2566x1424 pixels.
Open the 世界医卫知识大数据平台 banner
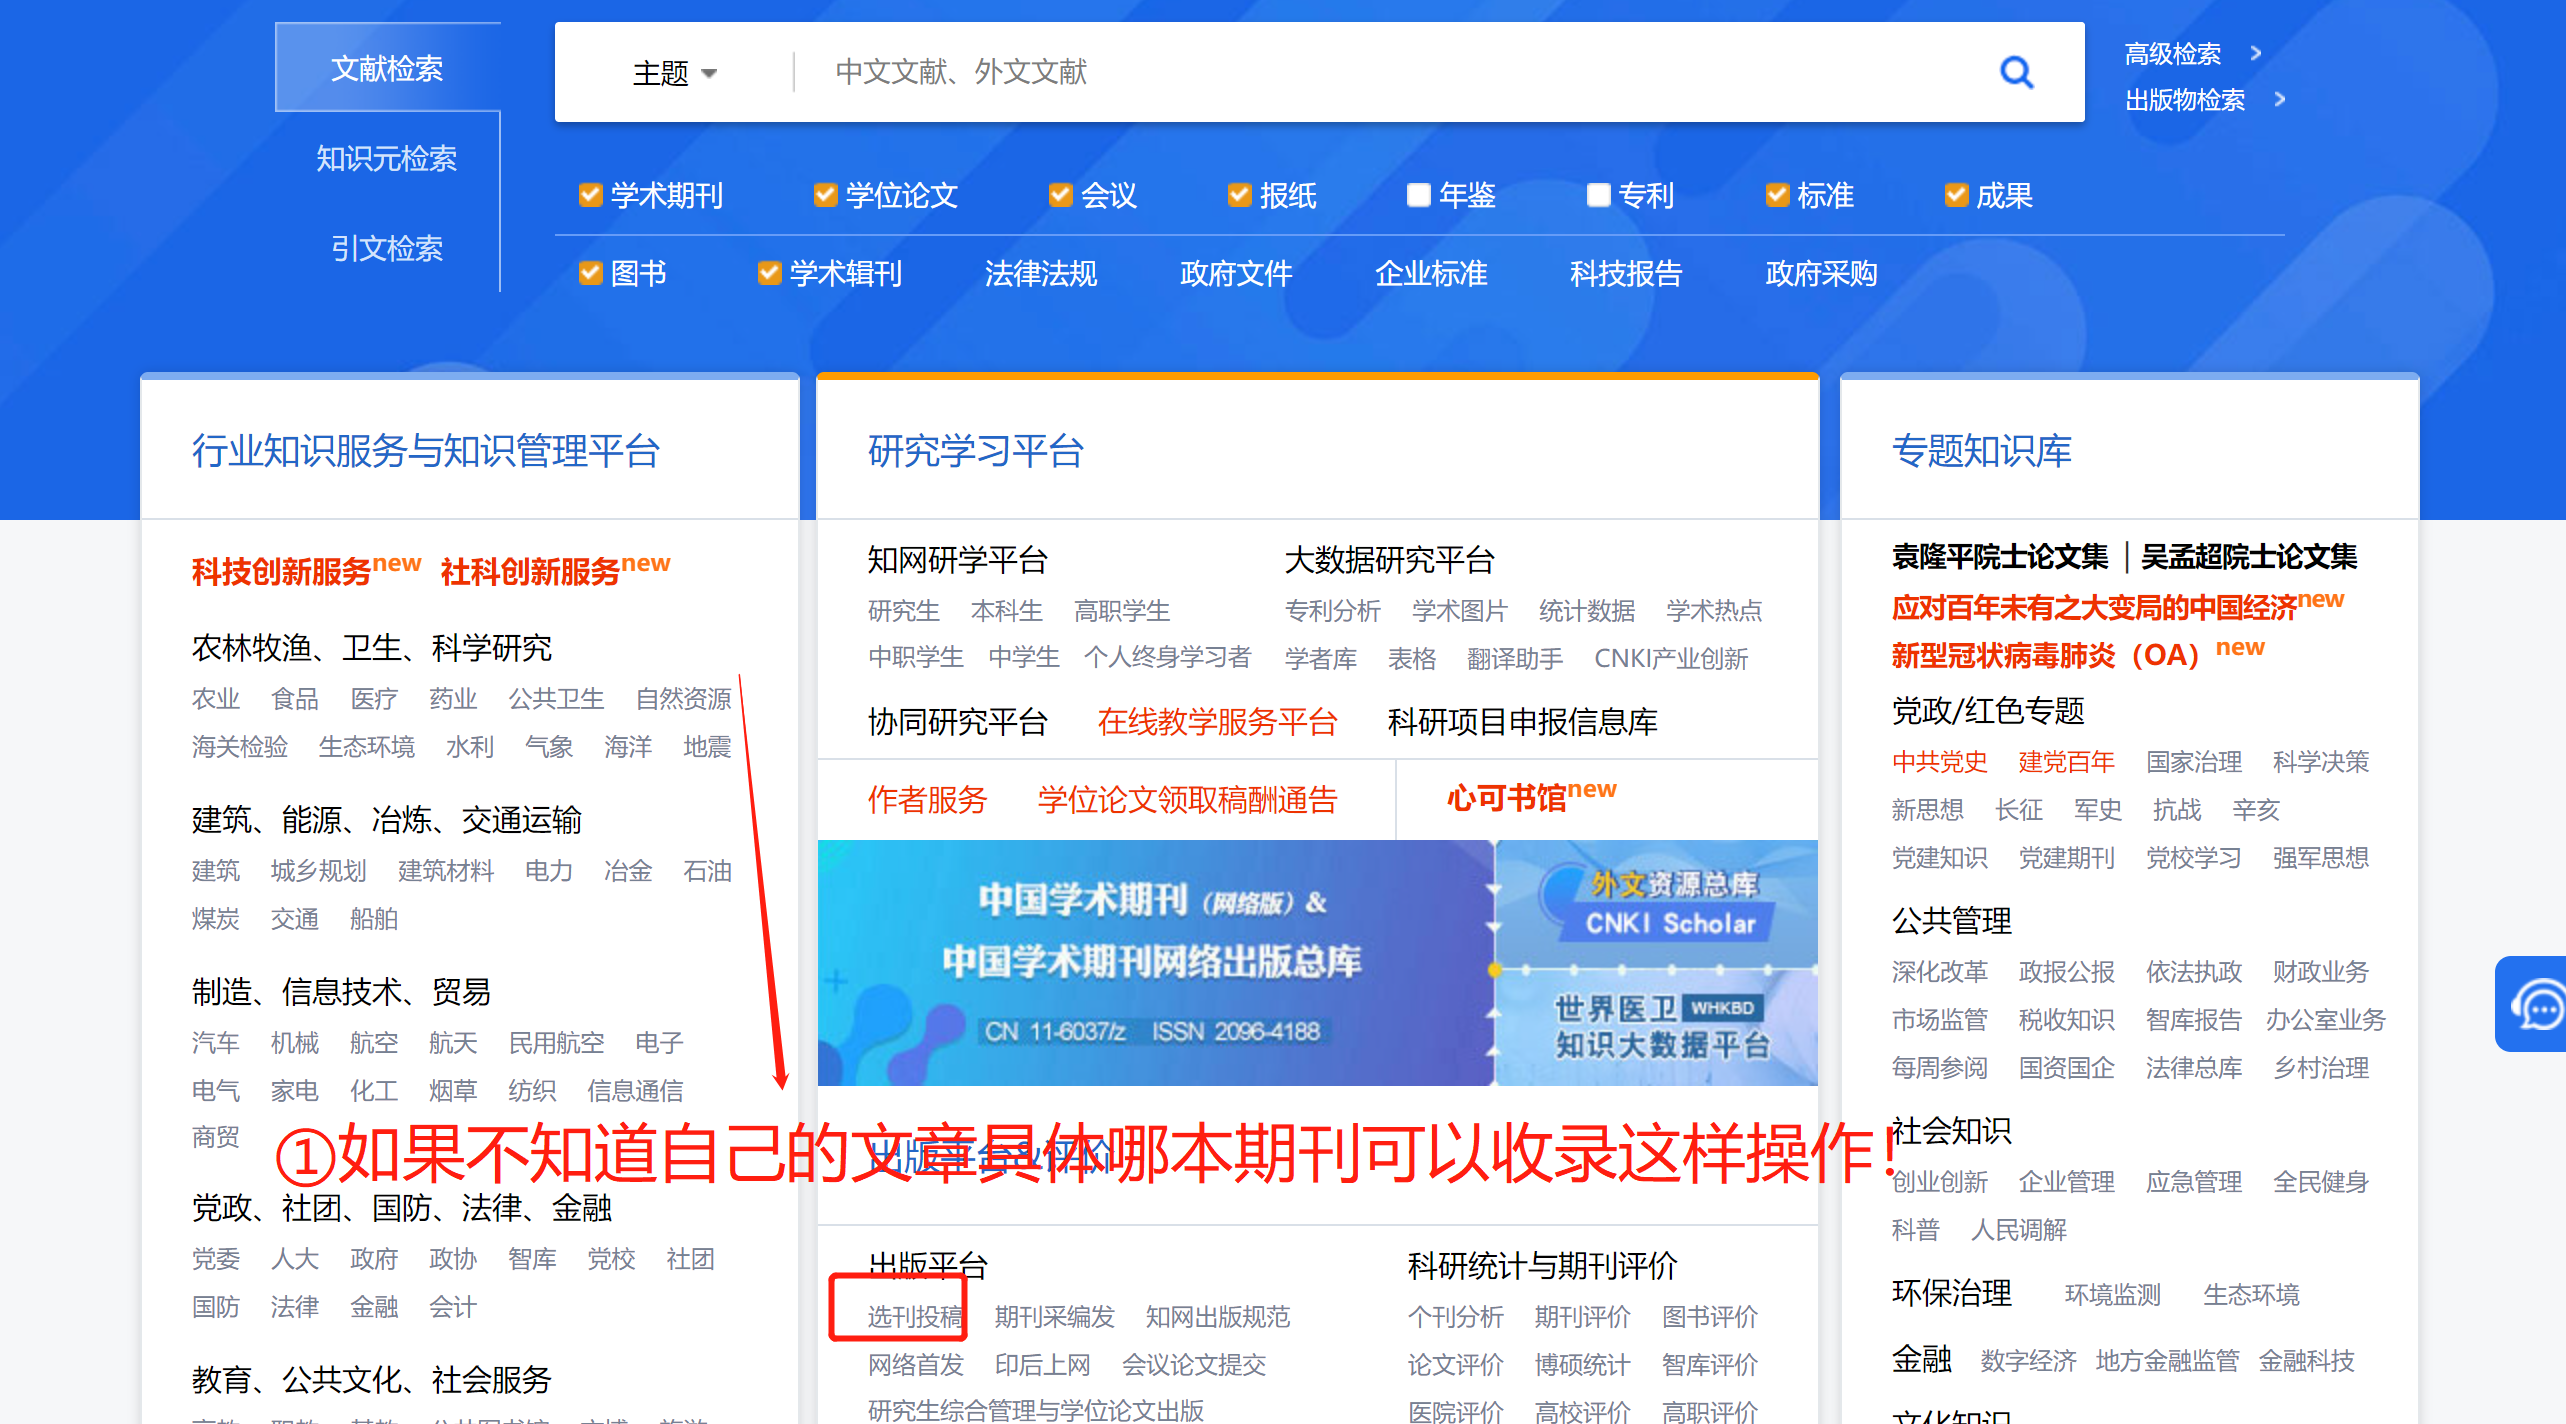1658,1028
